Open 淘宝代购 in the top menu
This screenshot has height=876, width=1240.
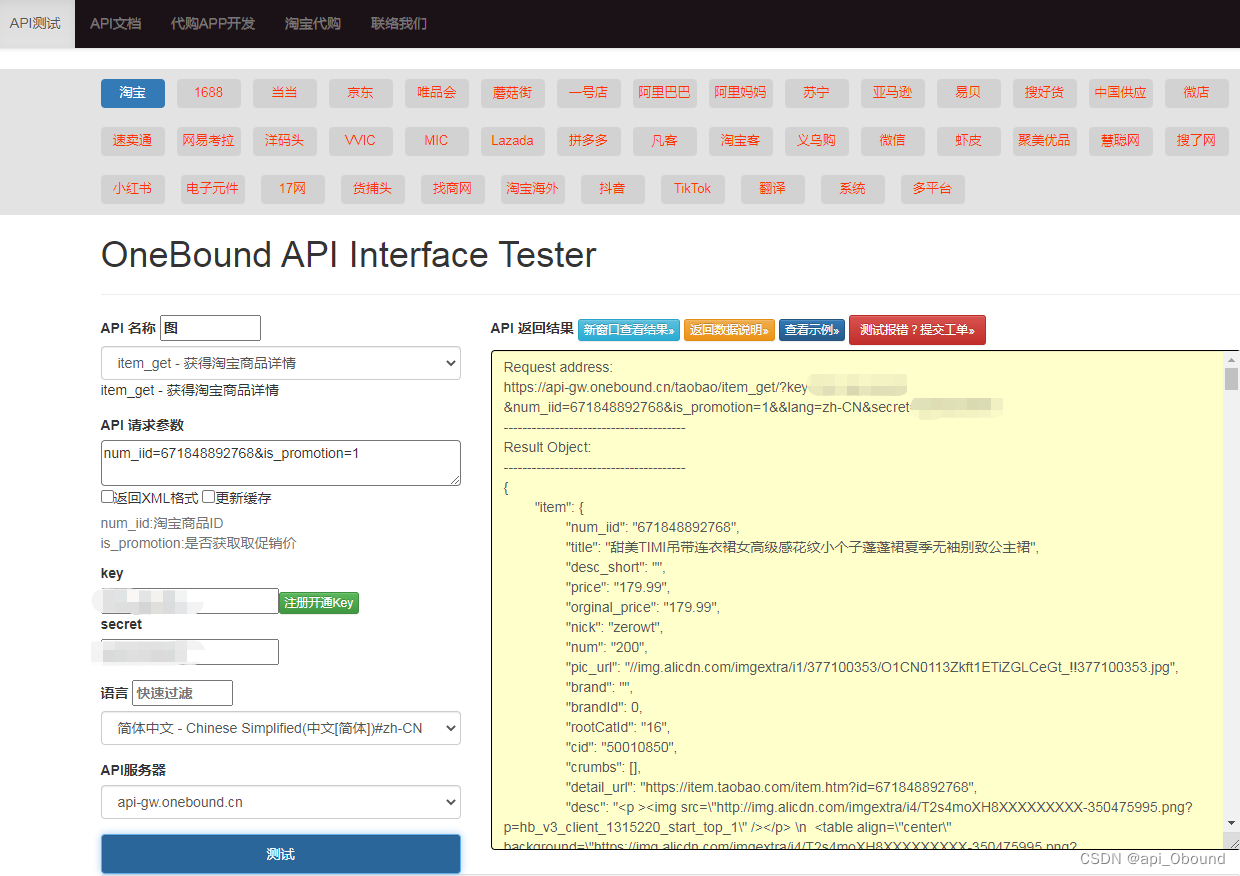[312, 23]
